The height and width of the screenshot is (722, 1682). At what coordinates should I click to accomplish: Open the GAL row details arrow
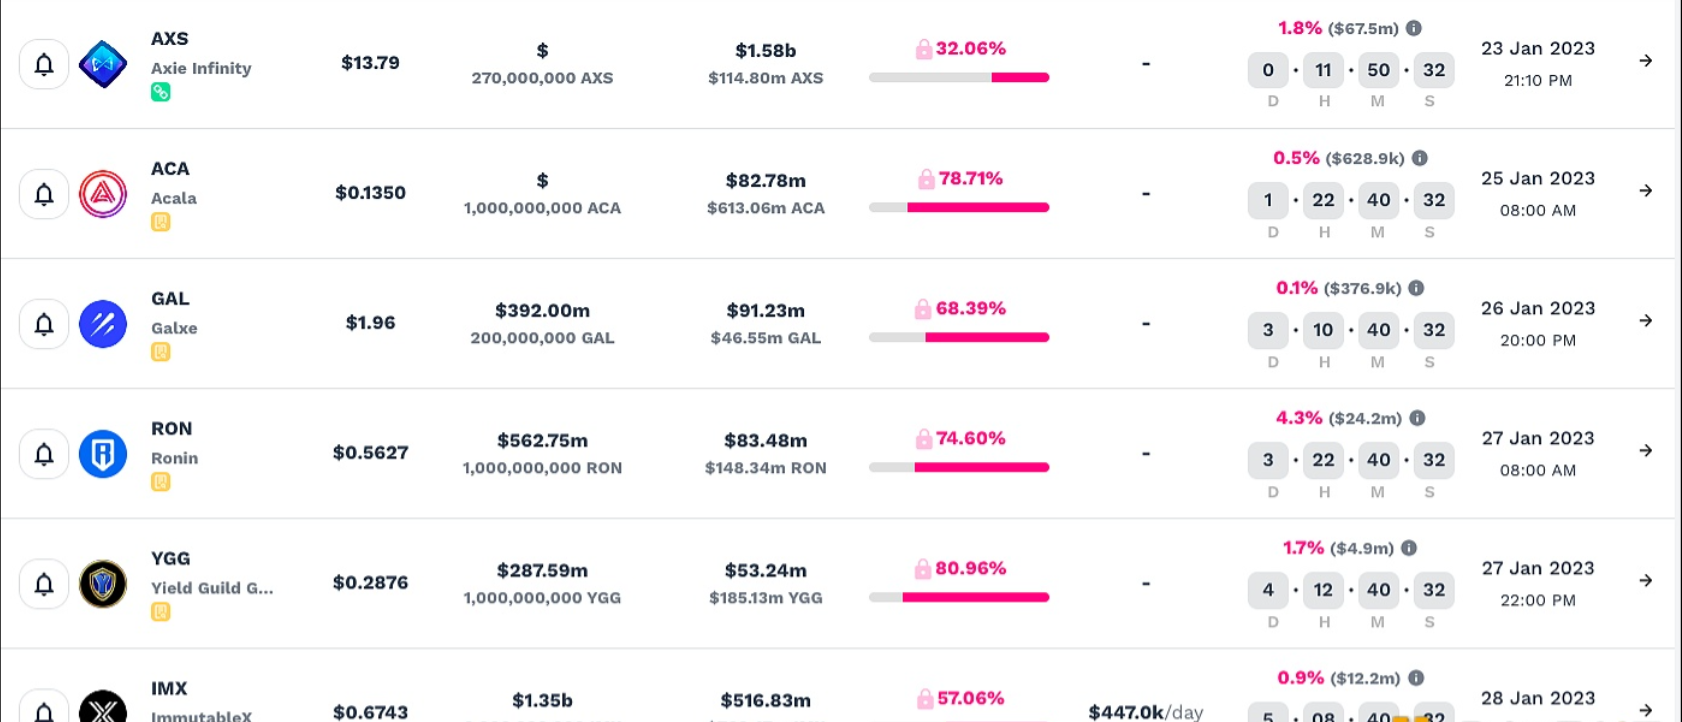[1645, 321]
